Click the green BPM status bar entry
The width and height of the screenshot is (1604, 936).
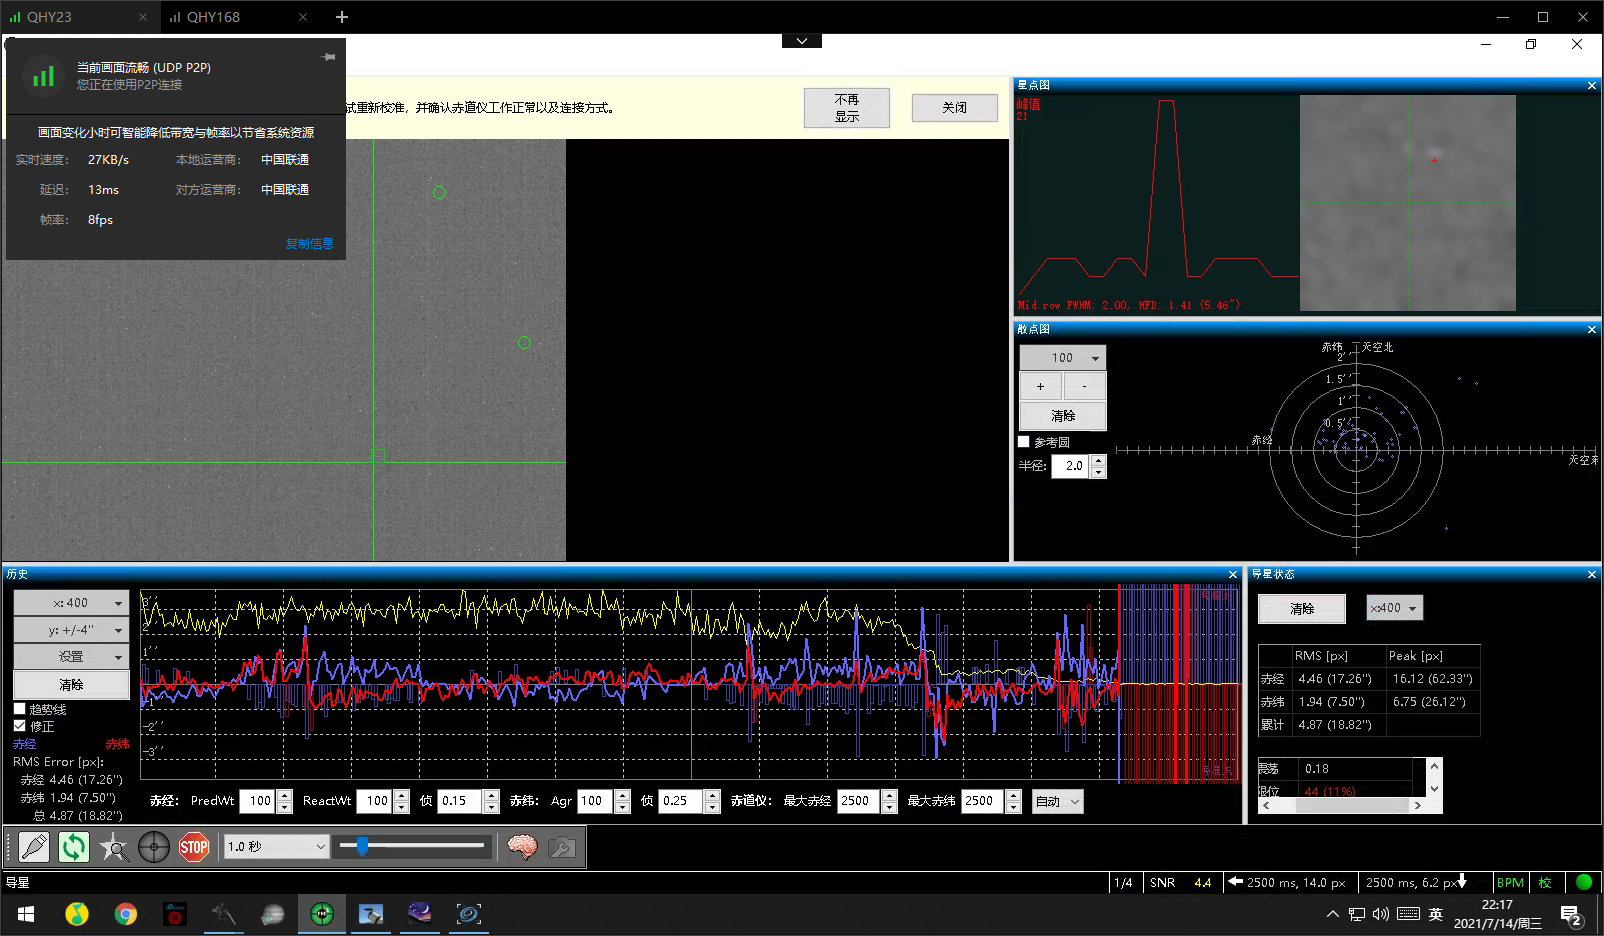[1510, 882]
